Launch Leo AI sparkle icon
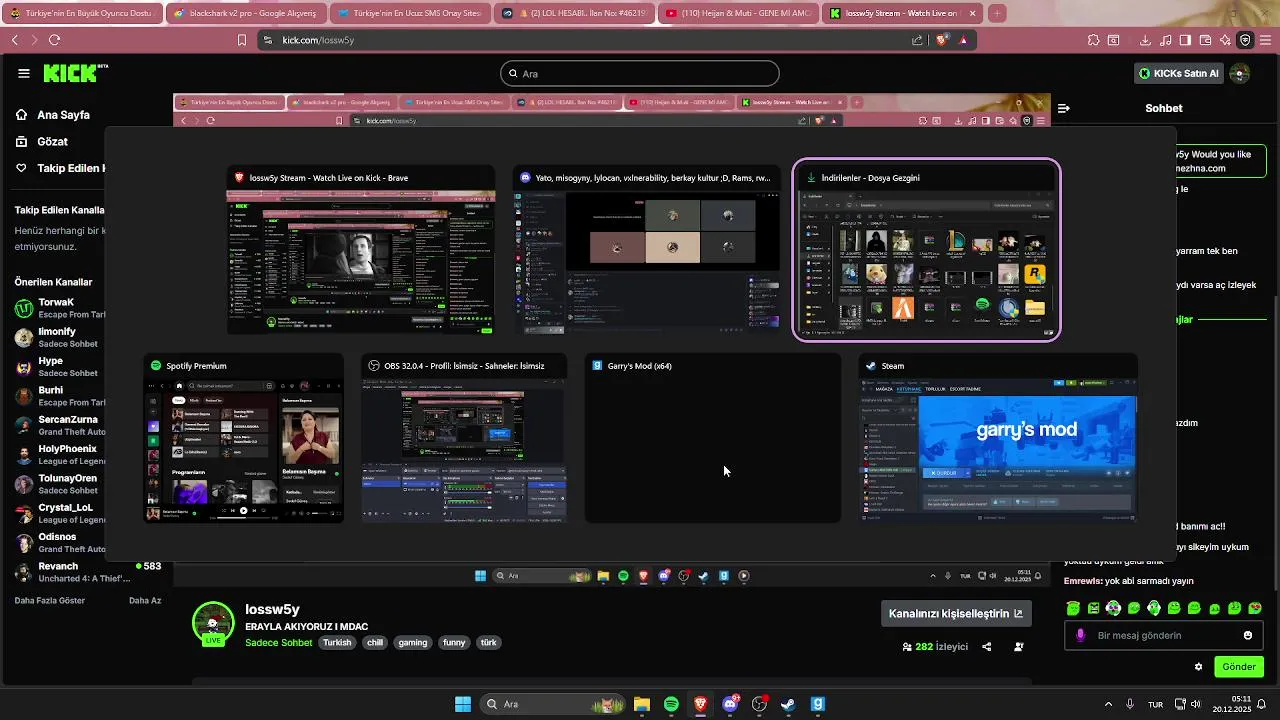The height and width of the screenshot is (720, 1280). tap(1225, 40)
